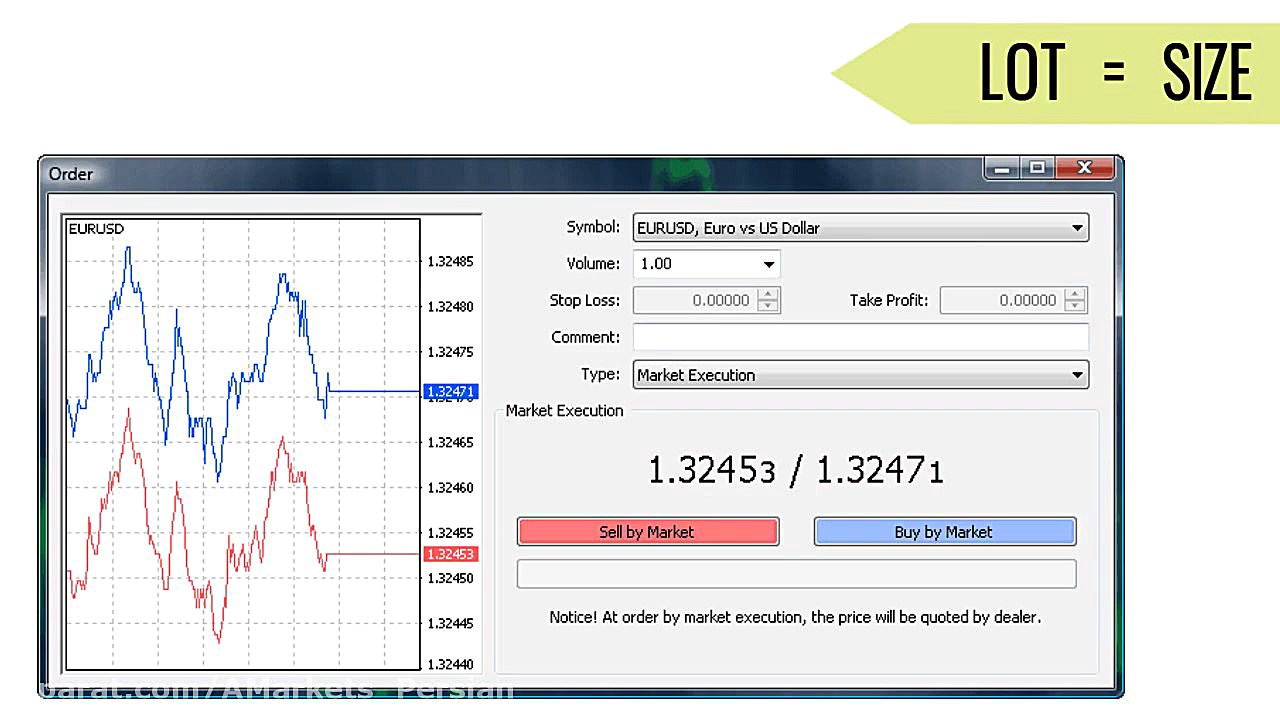Click the Order window title bar text

coord(71,174)
